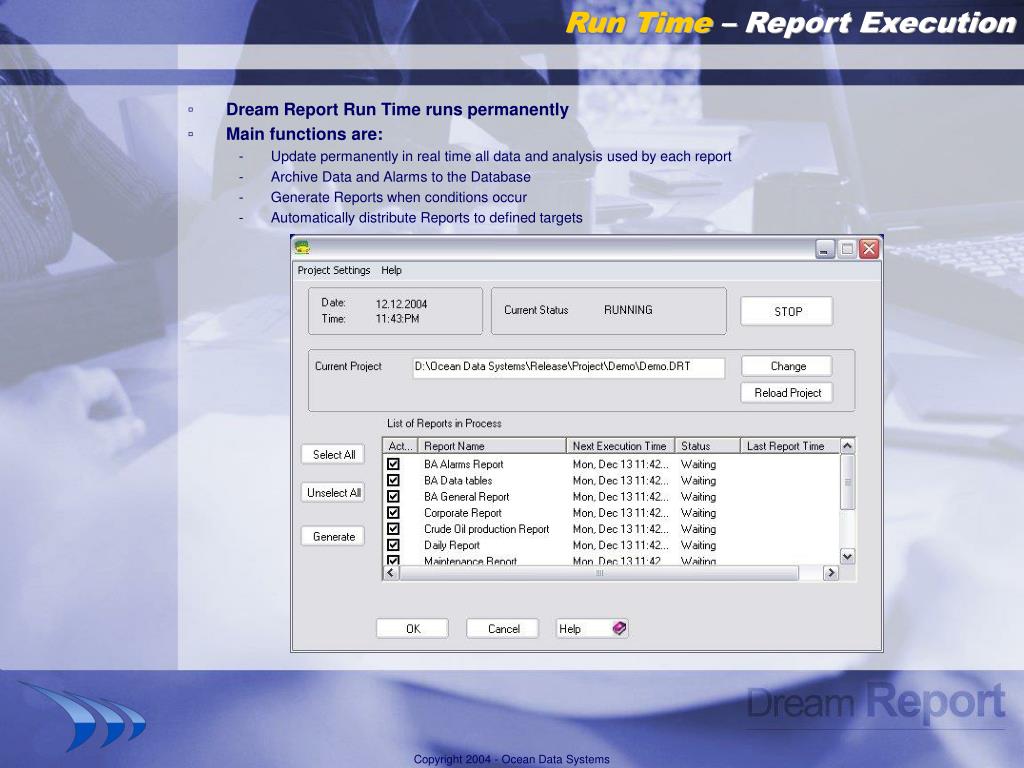Screen dimensions: 1024x768
Task: Click the slide title "Run Time – Report Execution"
Action: pyautogui.click(x=791, y=23)
